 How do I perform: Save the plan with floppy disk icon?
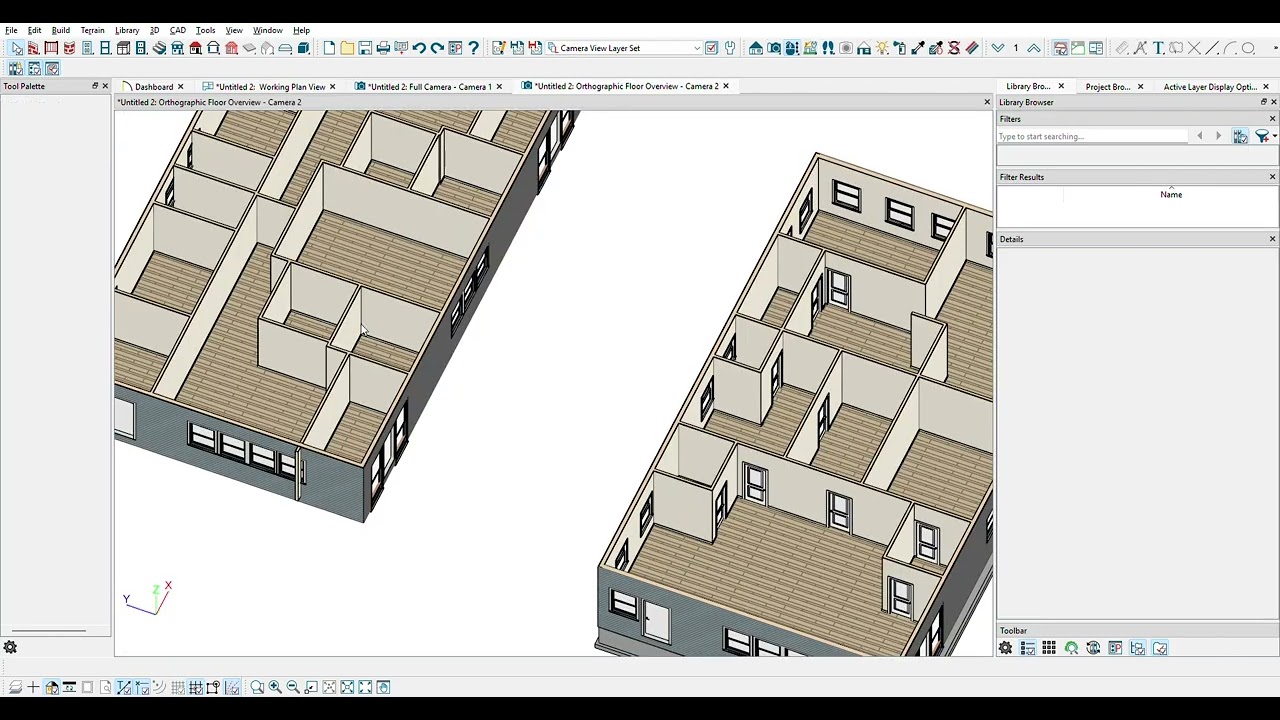click(365, 48)
